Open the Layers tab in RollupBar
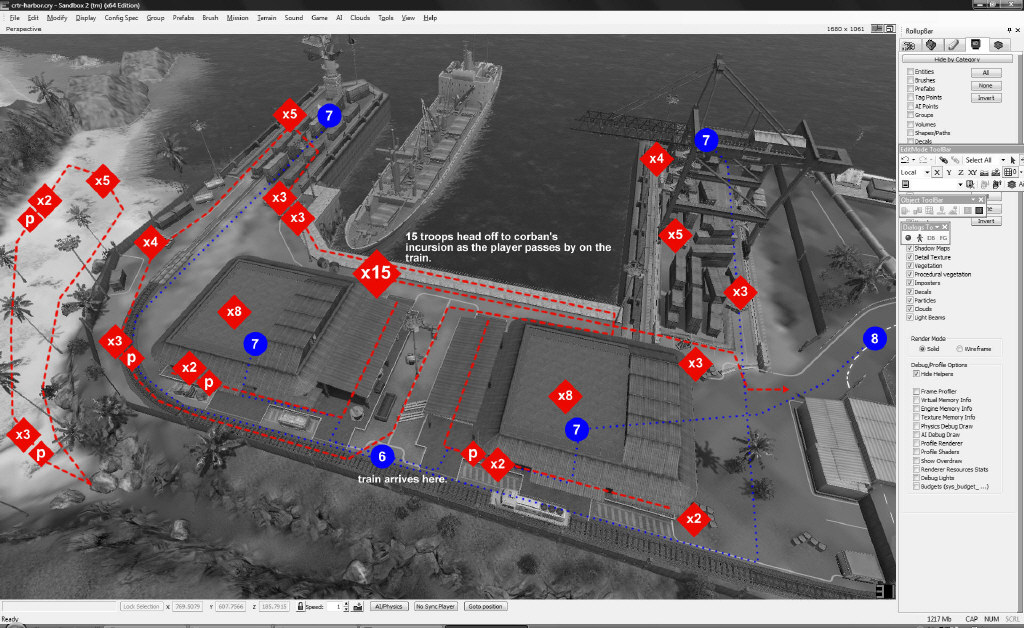The width and height of the screenshot is (1024, 628). click(998, 45)
